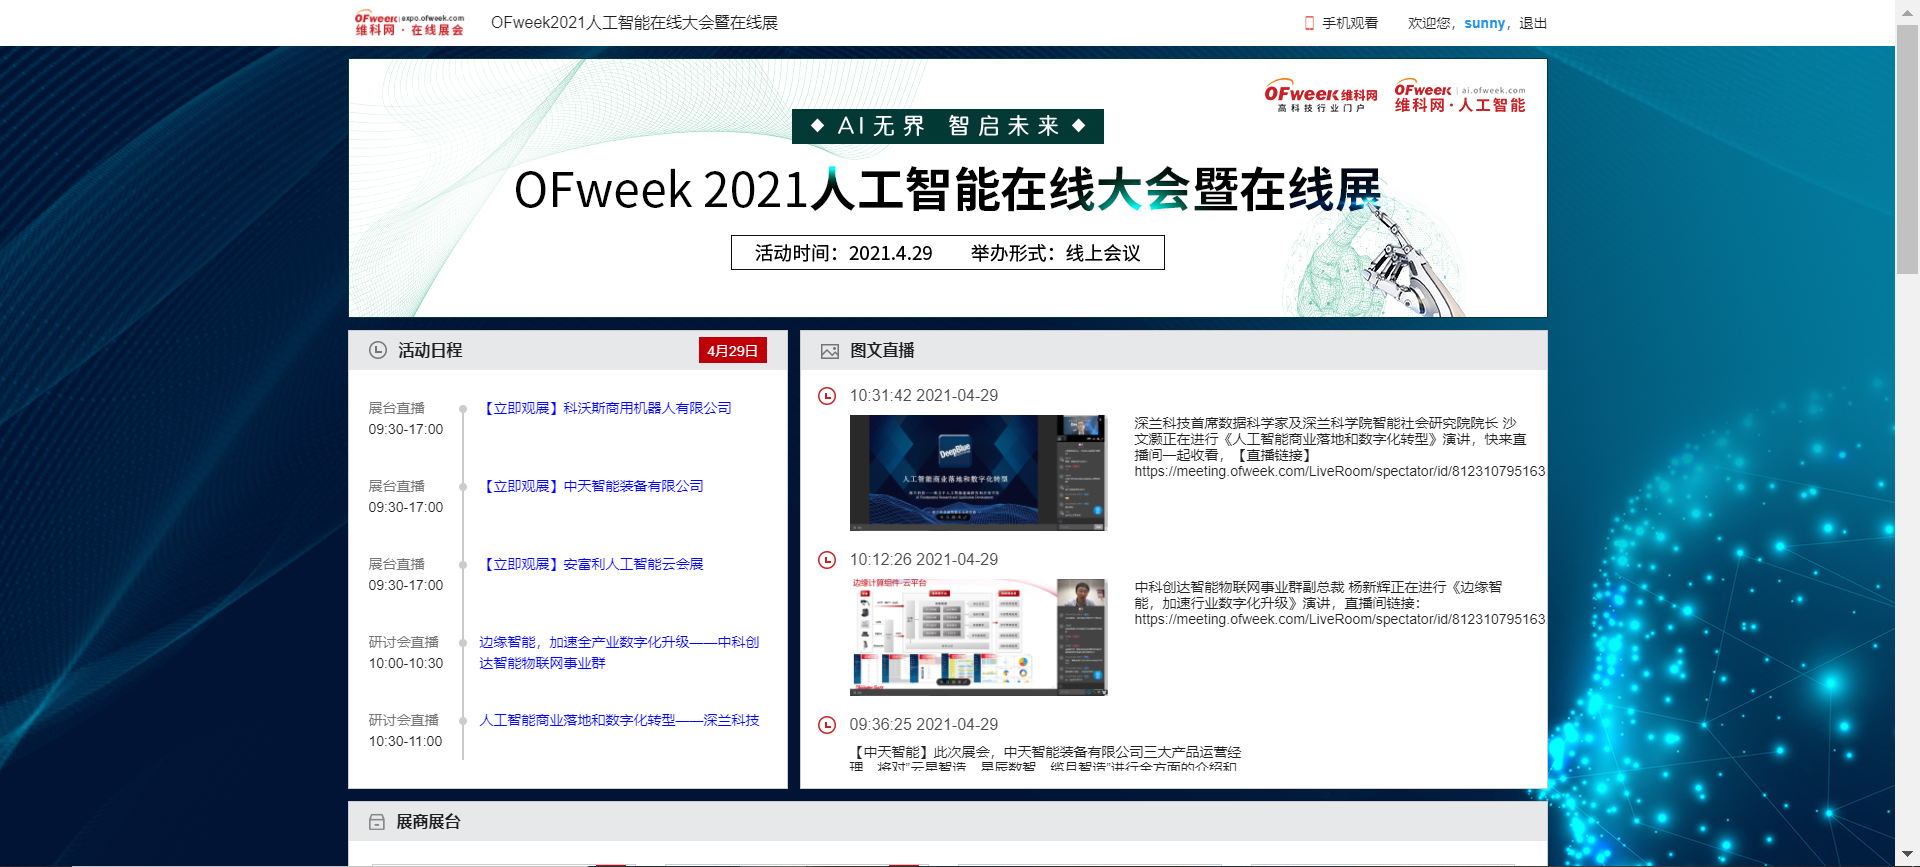This screenshot has width=1920, height=867.
Task: Click the clock icon beside 活动日程
Action: [378, 350]
